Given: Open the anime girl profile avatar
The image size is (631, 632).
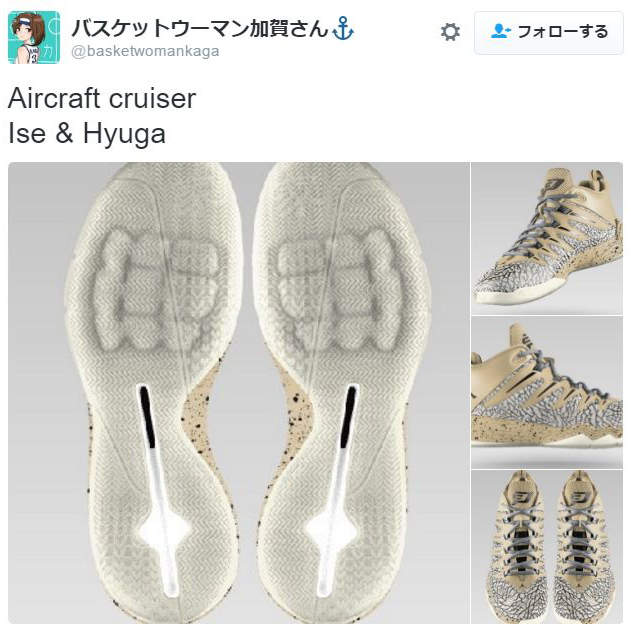Looking at the screenshot, I should [x=34, y=37].
